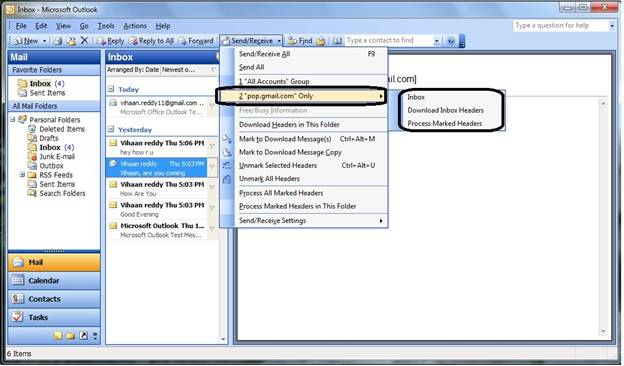Open the help question box dropdown arrow
The width and height of the screenshot is (624, 366).
point(612,25)
